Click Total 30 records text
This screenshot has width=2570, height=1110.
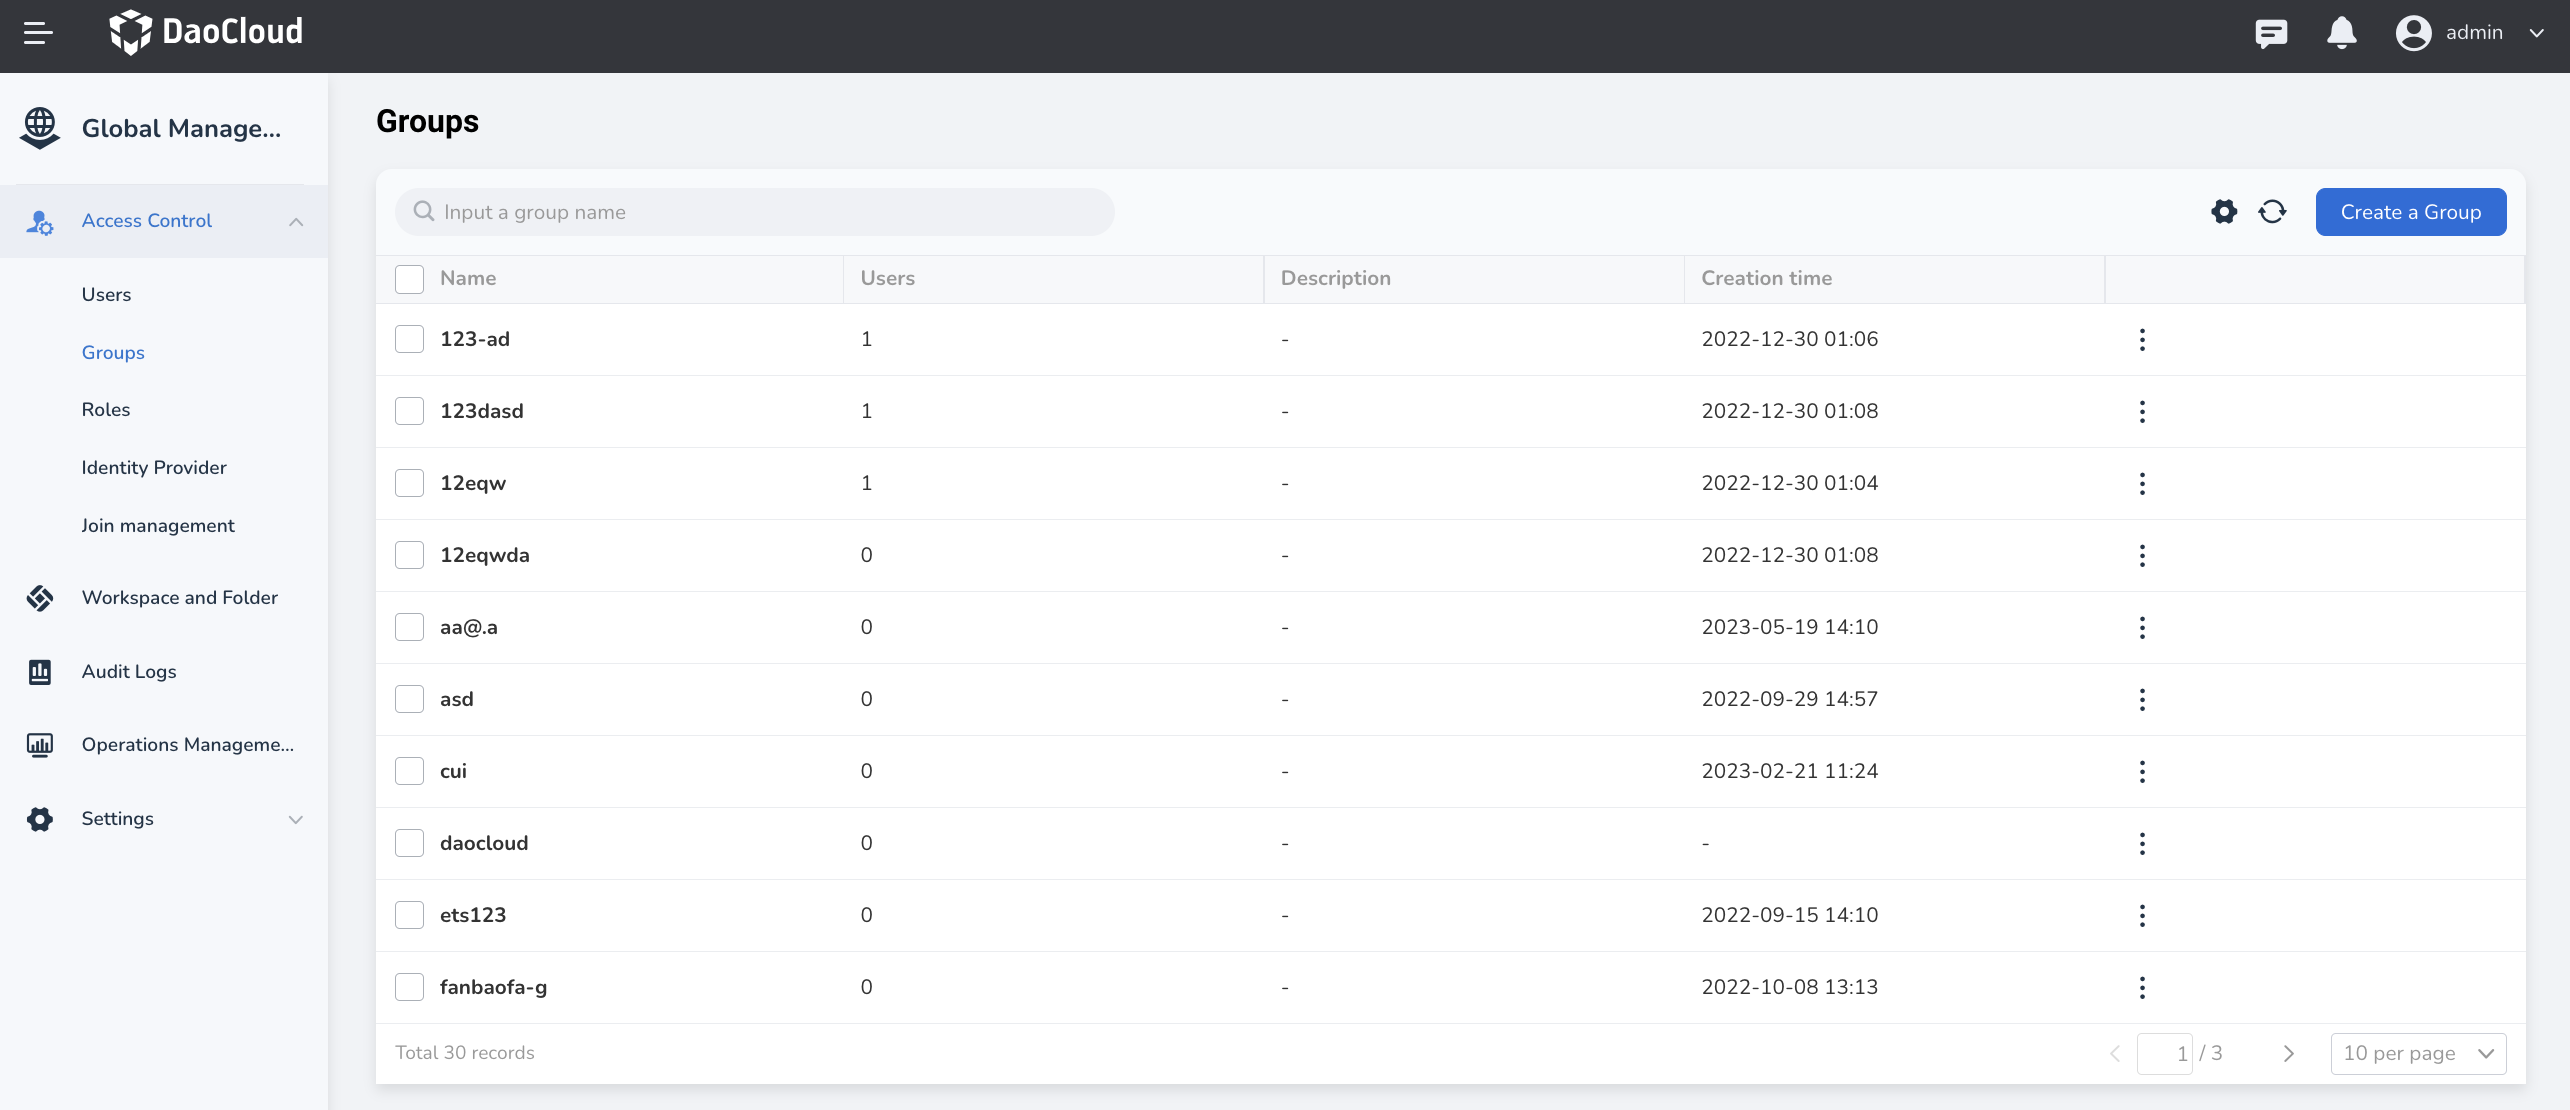(465, 1053)
